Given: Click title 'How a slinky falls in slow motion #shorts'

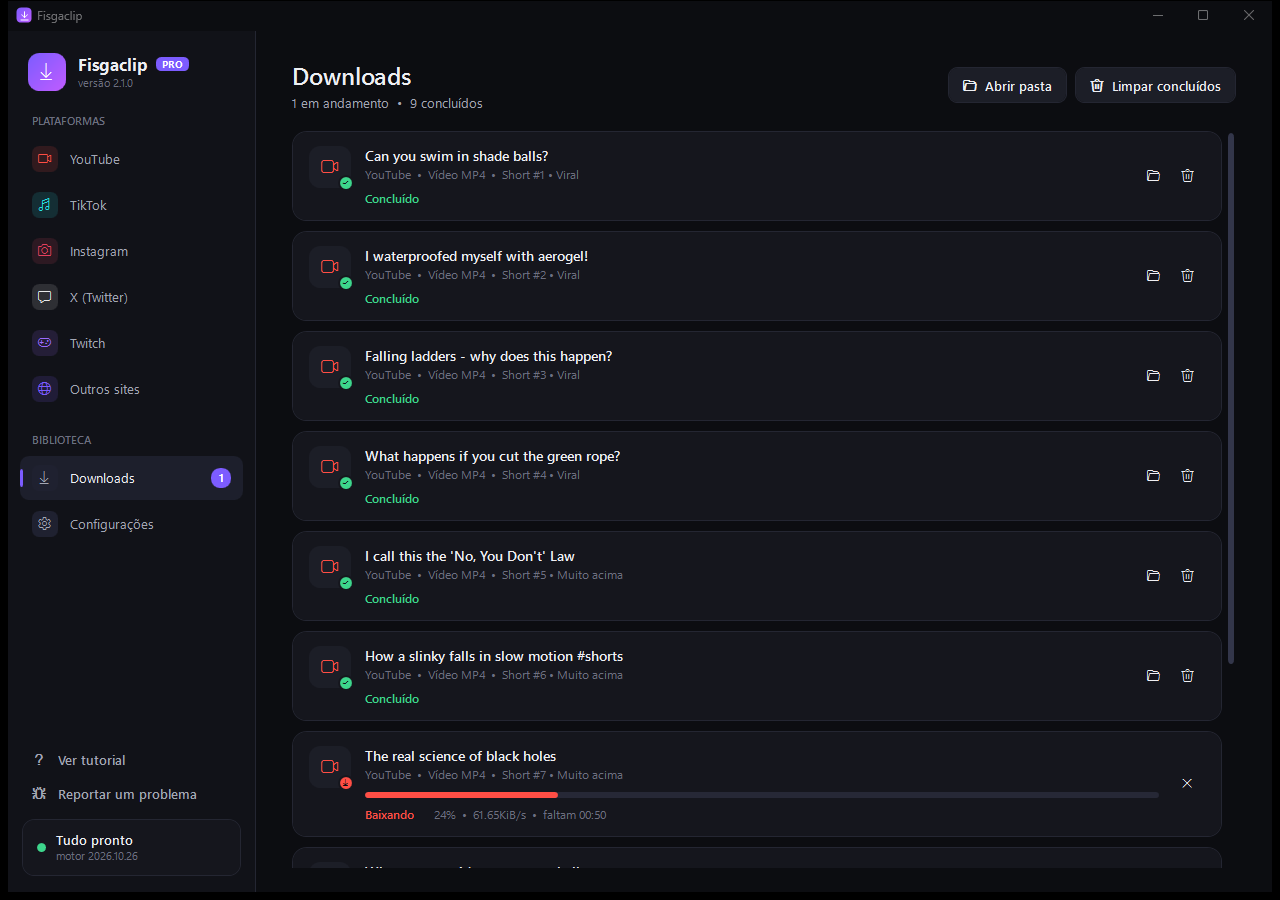Looking at the screenshot, I should pyautogui.click(x=494, y=656).
